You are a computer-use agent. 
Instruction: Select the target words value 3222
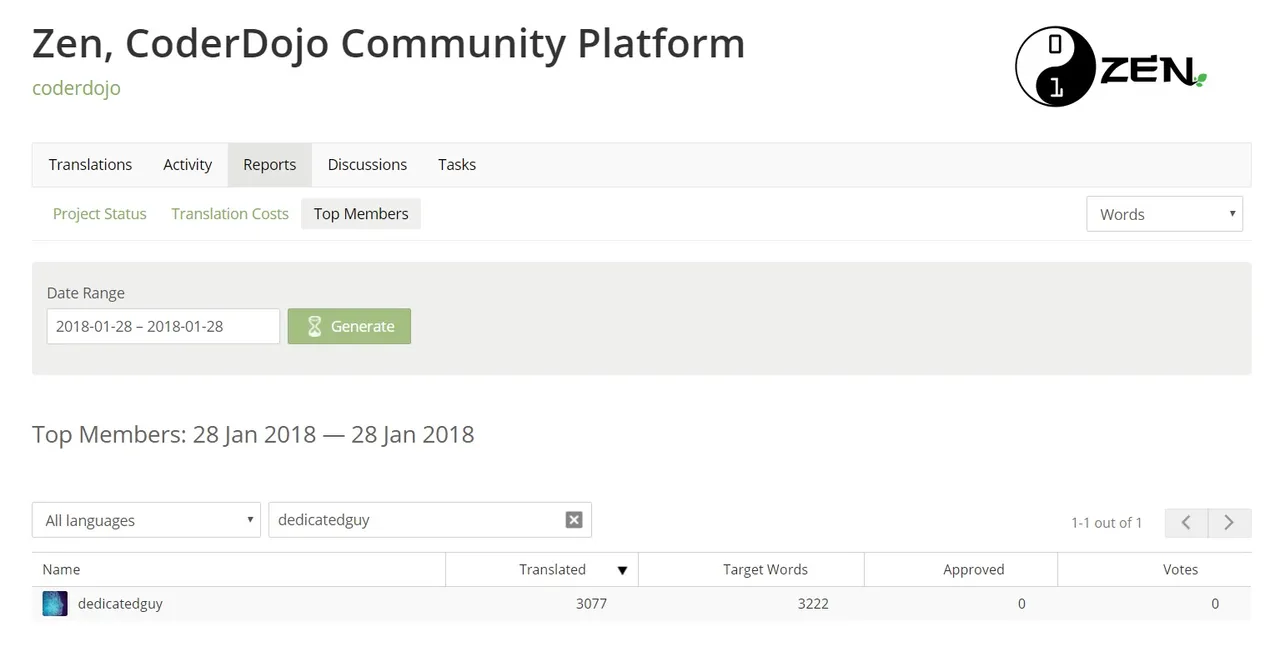[813, 604]
